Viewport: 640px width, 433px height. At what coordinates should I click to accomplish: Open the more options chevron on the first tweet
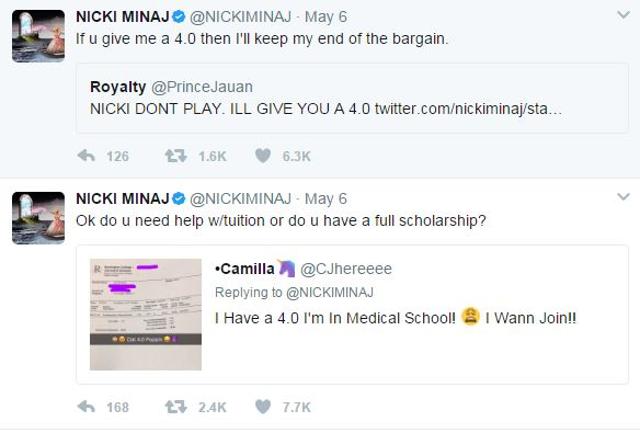623,16
